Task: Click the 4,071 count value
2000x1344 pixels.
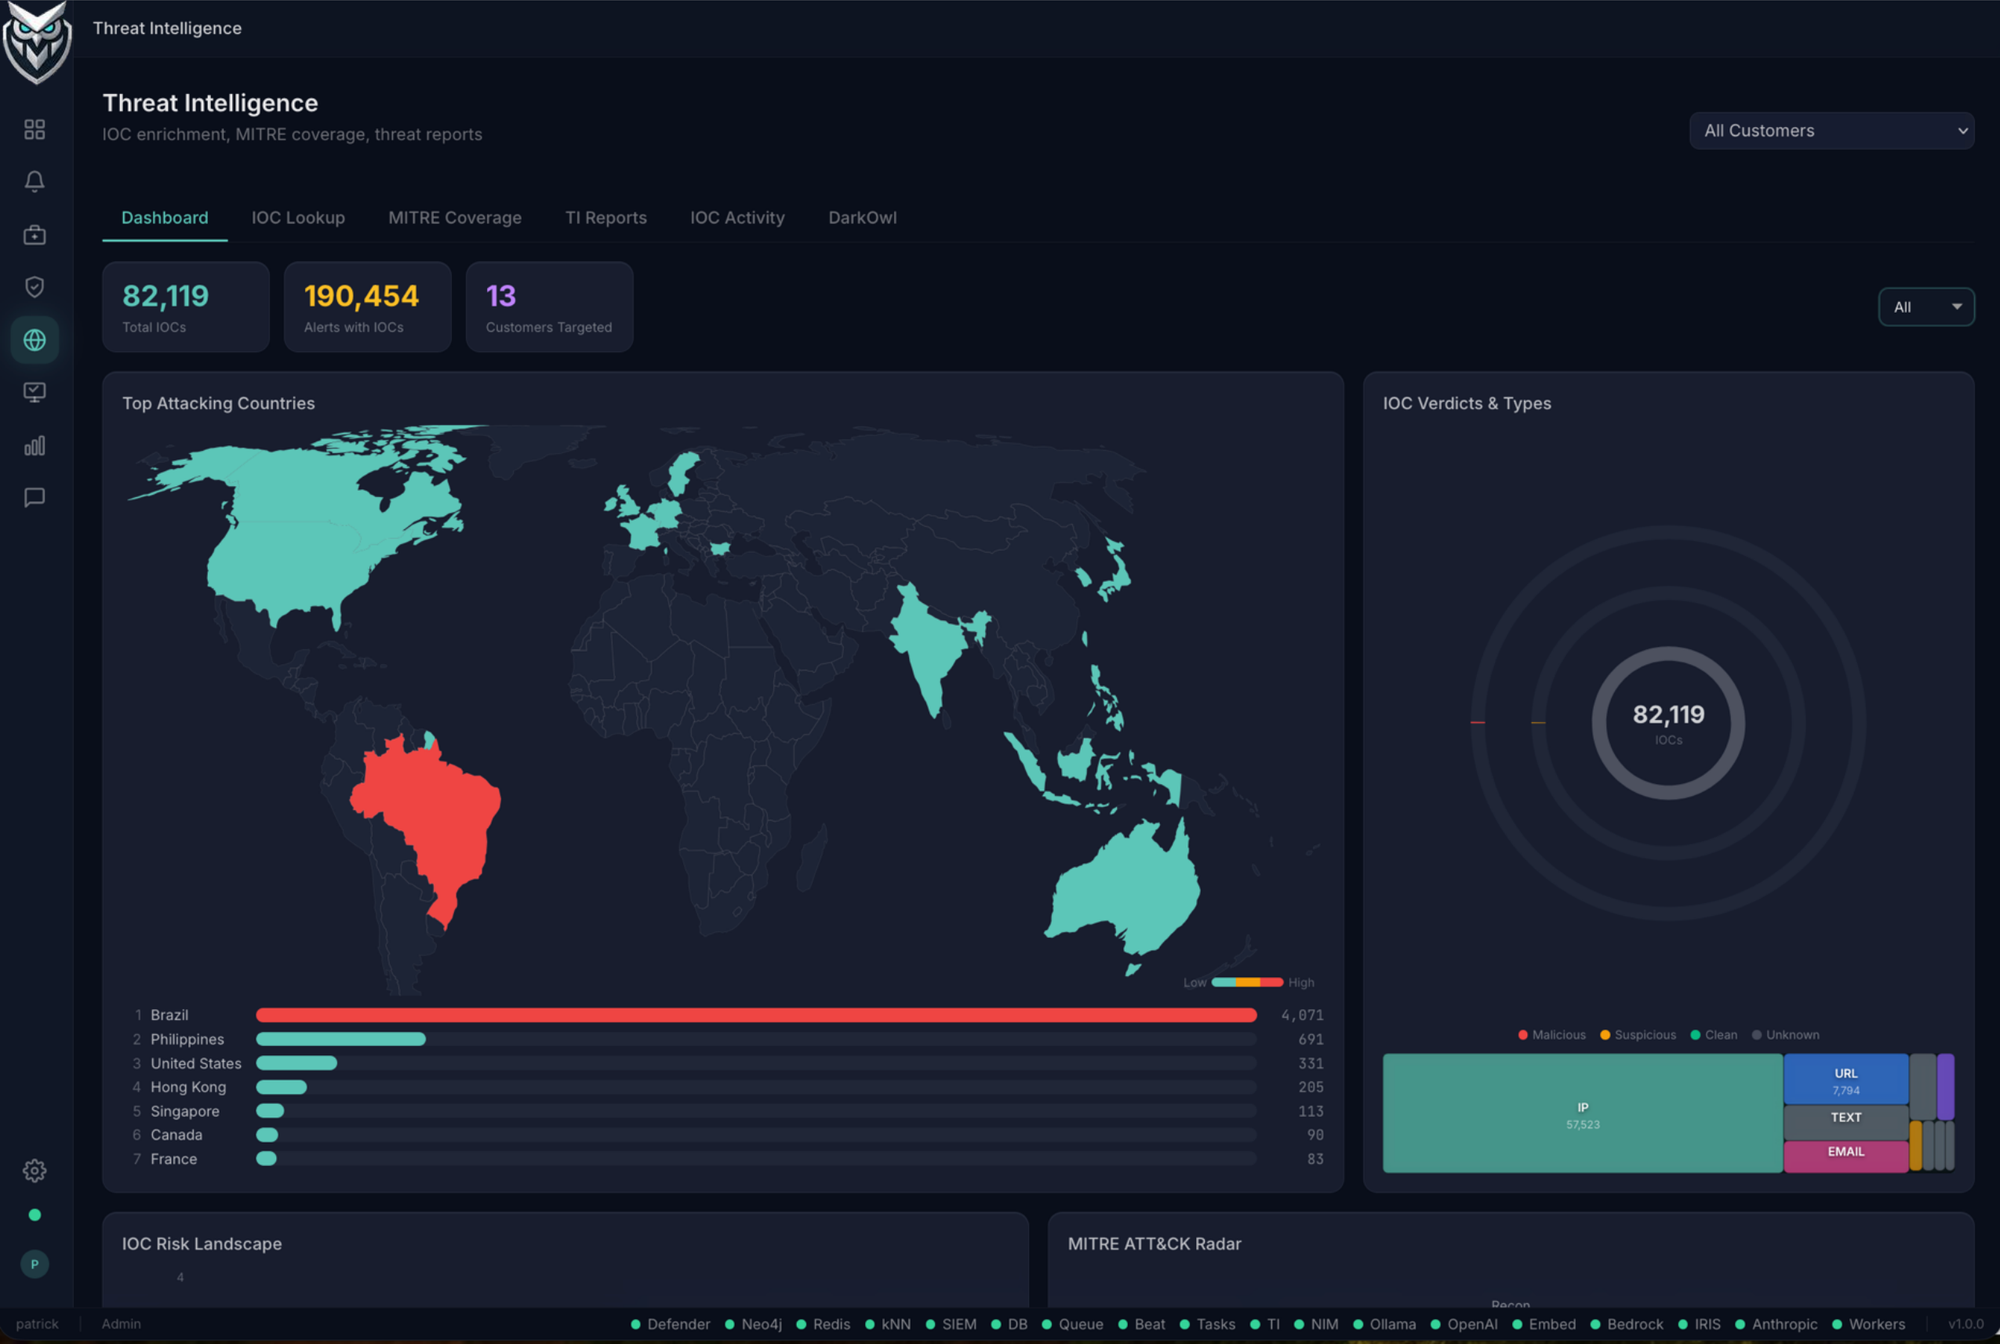Action: coord(1302,1015)
